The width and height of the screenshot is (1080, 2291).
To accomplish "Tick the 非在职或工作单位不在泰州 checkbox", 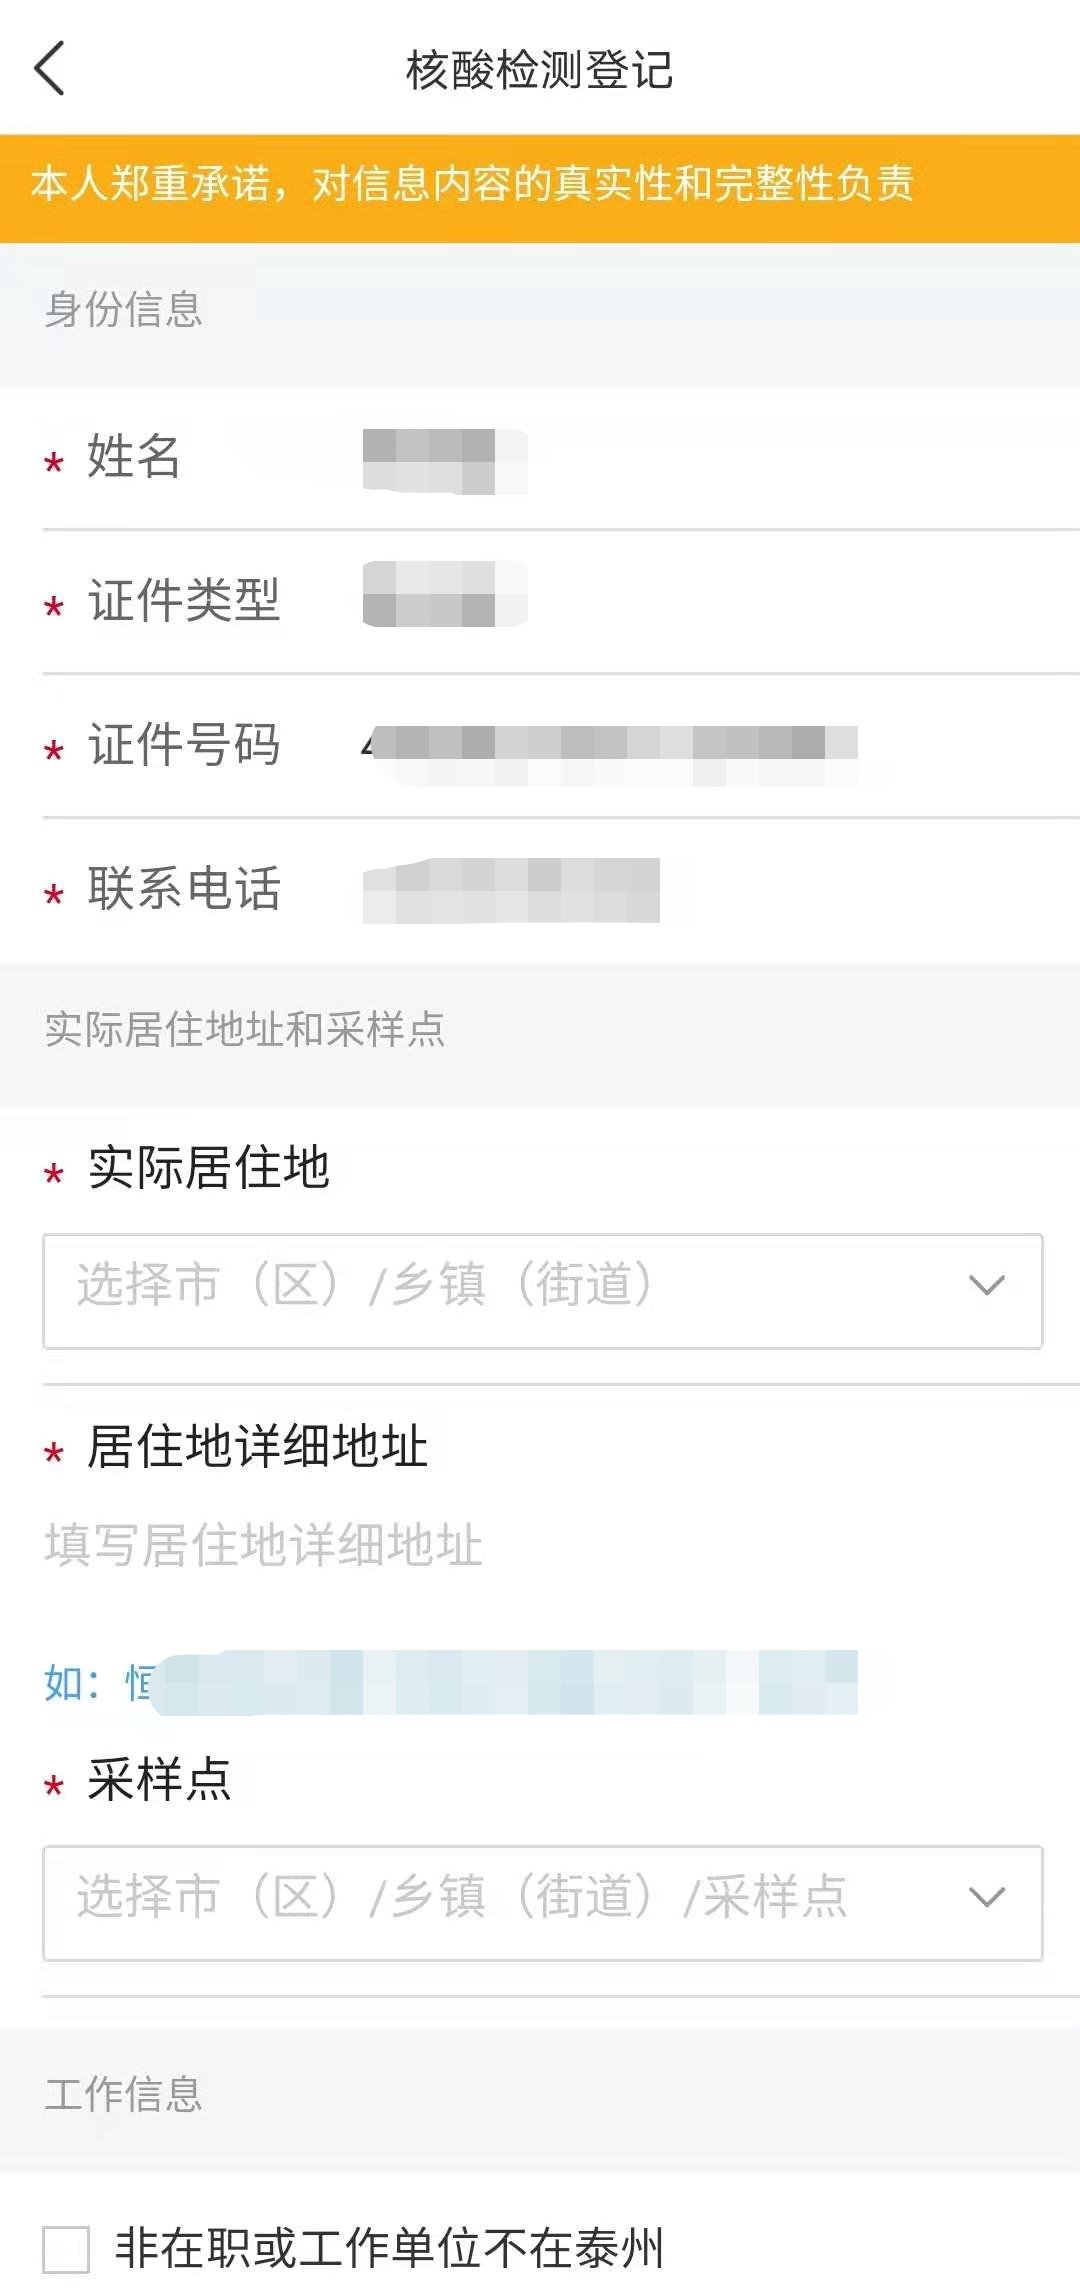I will pyautogui.click(x=66, y=2249).
